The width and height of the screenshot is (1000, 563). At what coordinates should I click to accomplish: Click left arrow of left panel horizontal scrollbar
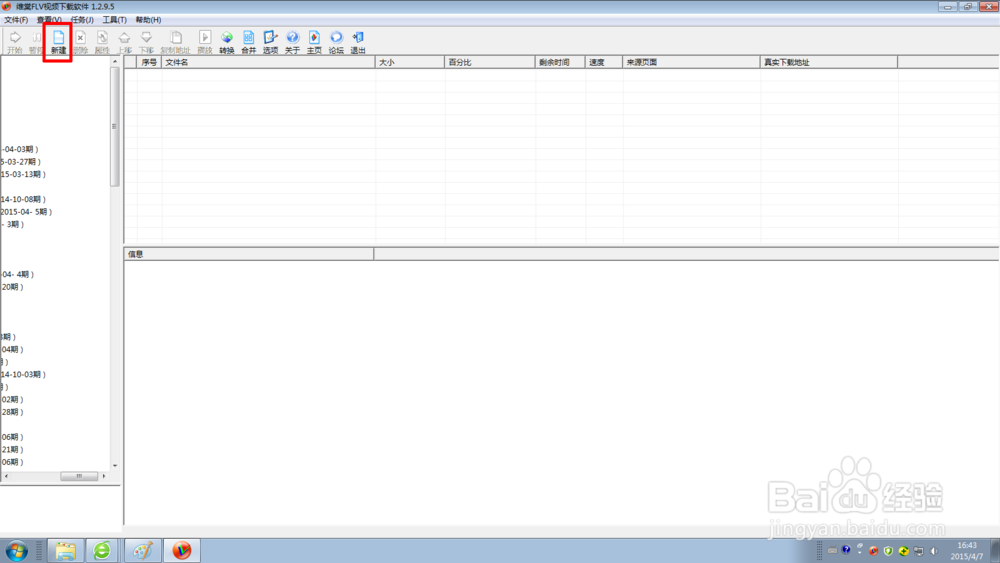pyautogui.click(x=6, y=476)
